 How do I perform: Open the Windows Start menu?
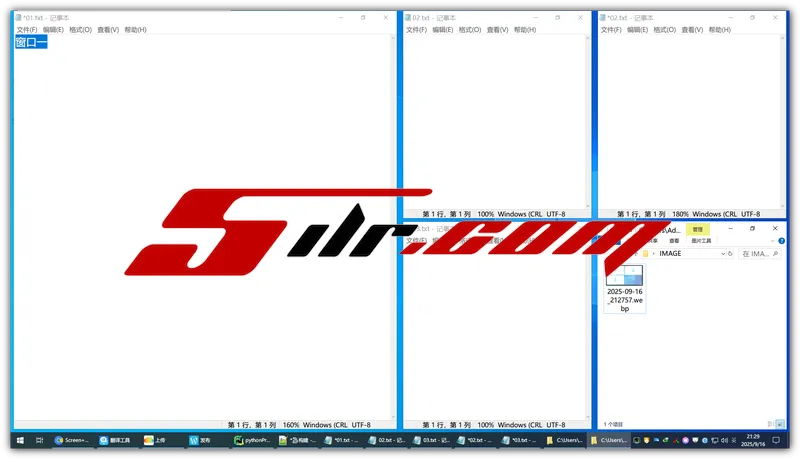[x=20, y=440]
